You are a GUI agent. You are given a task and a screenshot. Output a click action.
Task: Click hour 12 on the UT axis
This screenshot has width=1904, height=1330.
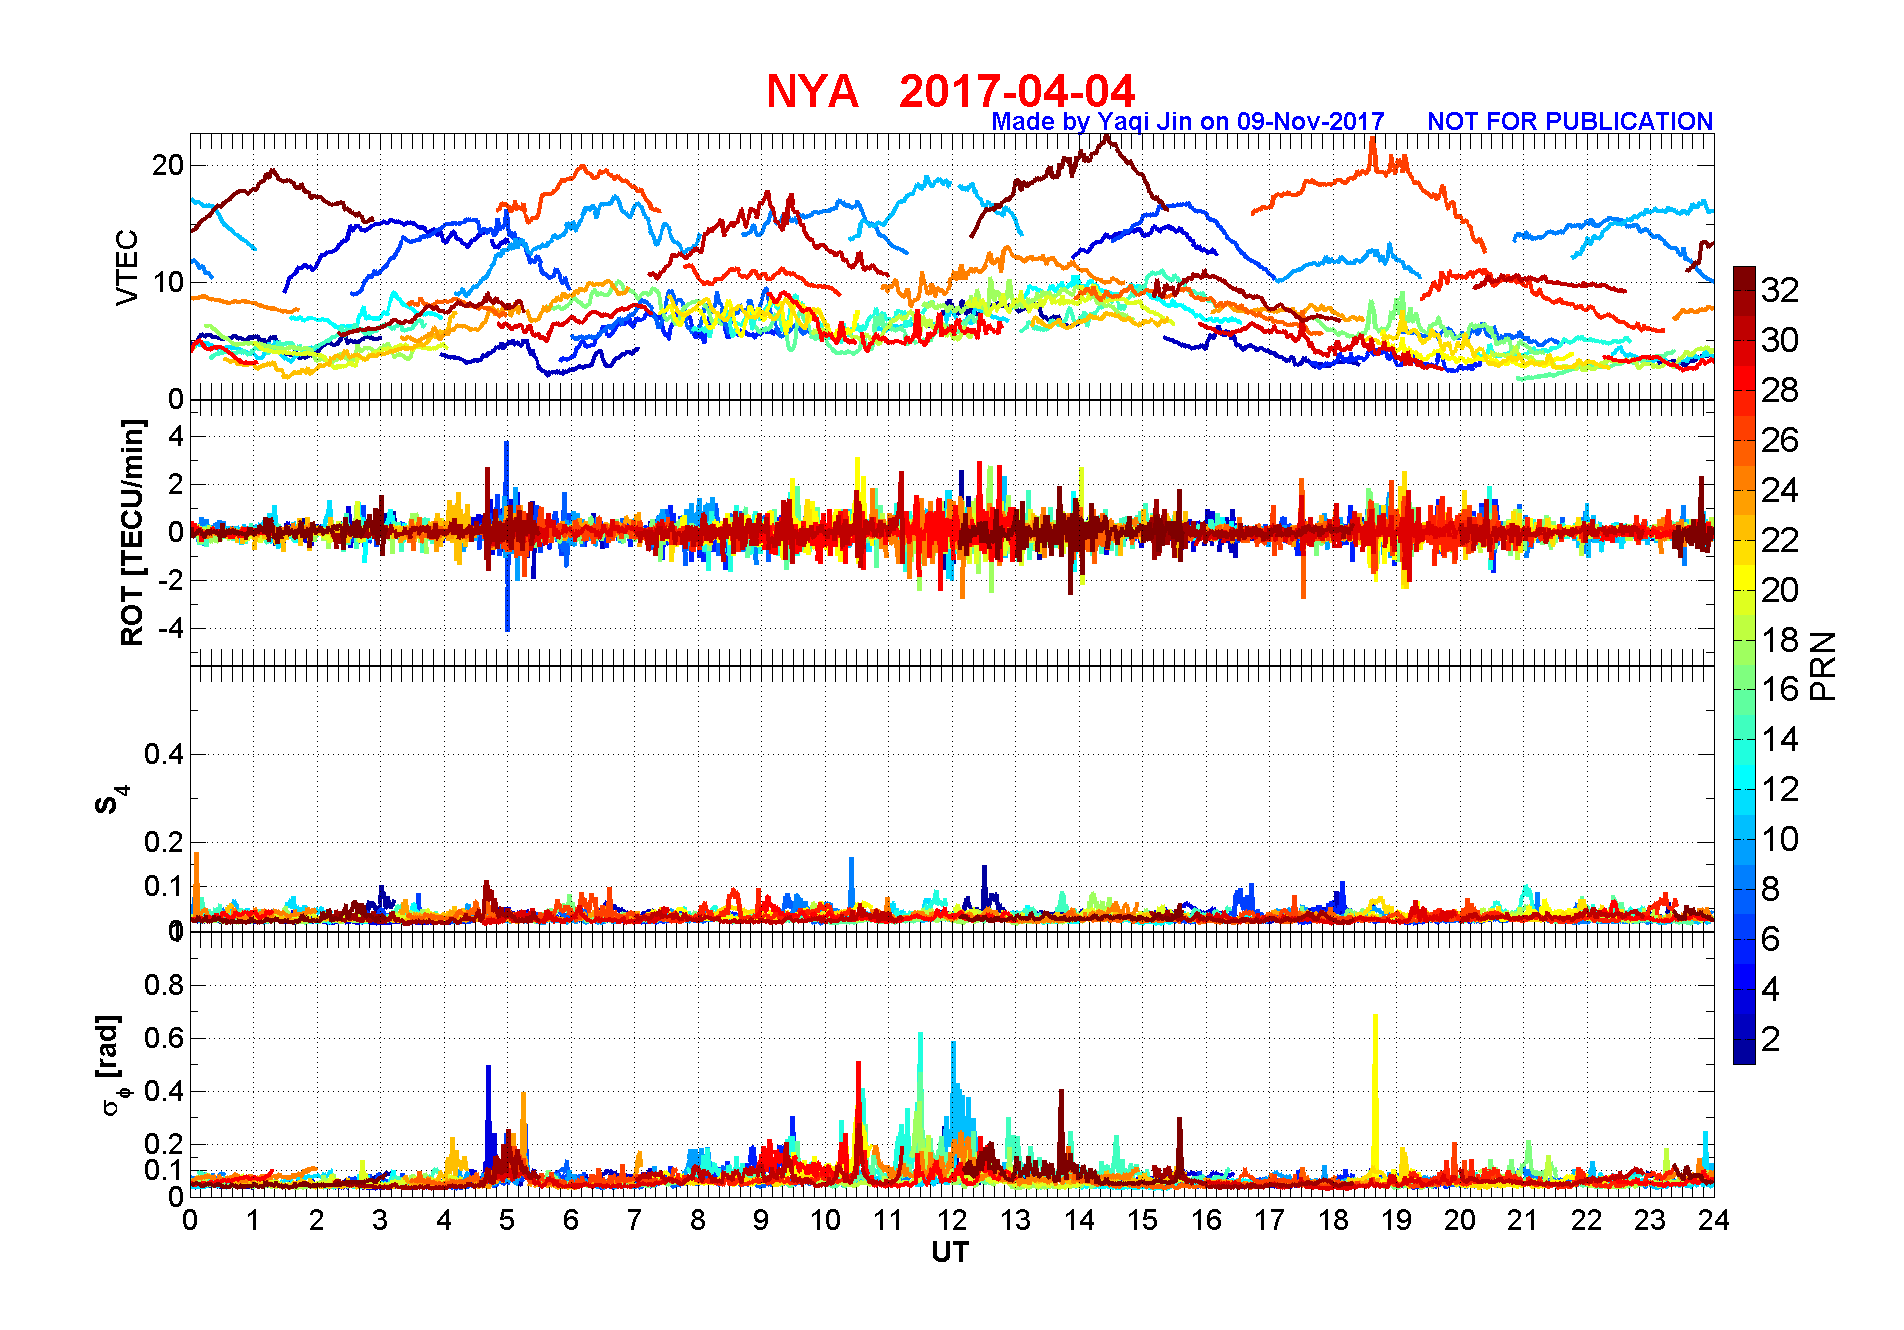pyautogui.click(x=952, y=1220)
